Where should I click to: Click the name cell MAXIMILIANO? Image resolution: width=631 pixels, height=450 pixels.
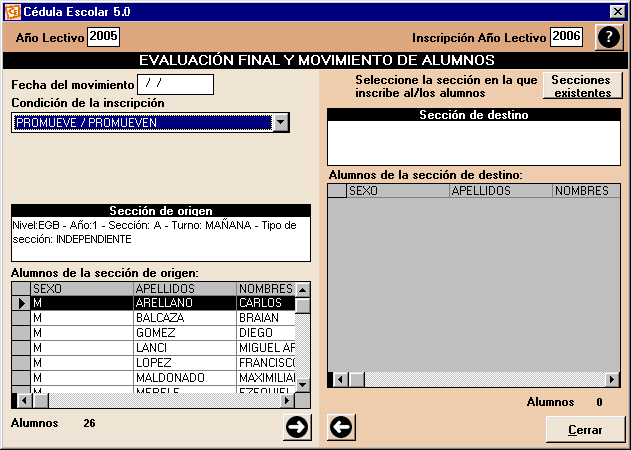pyautogui.click(x=266, y=378)
